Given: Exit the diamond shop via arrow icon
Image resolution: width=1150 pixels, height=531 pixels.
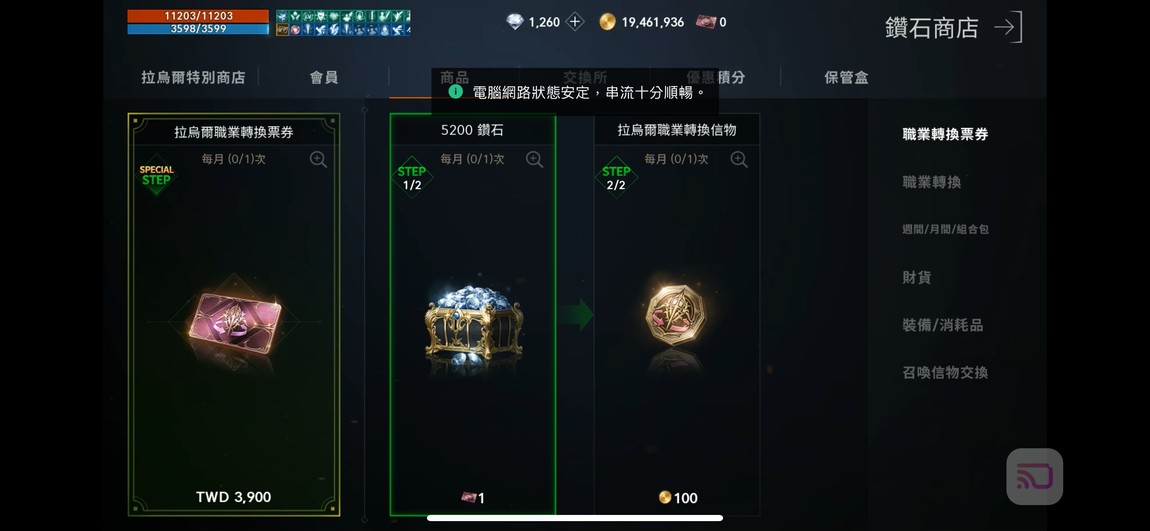Looking at the screenshot, I should [1008, 27].
